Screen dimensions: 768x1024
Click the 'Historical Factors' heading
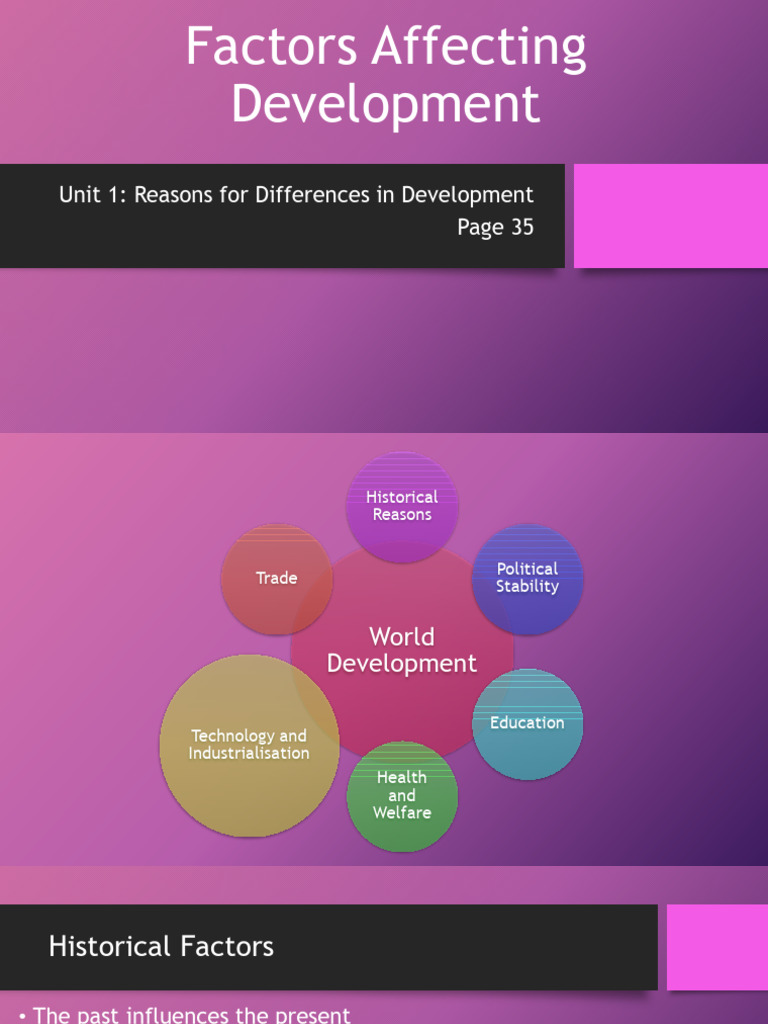[161, 946]
